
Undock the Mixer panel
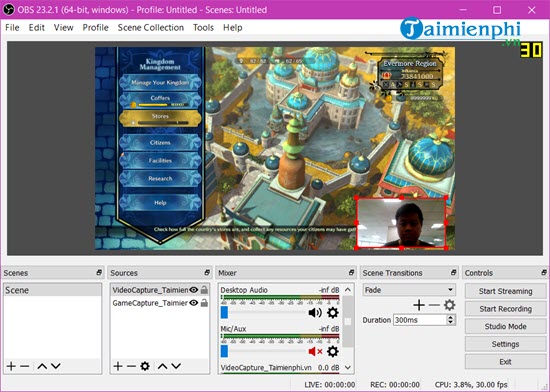click(x=351, y=272)
